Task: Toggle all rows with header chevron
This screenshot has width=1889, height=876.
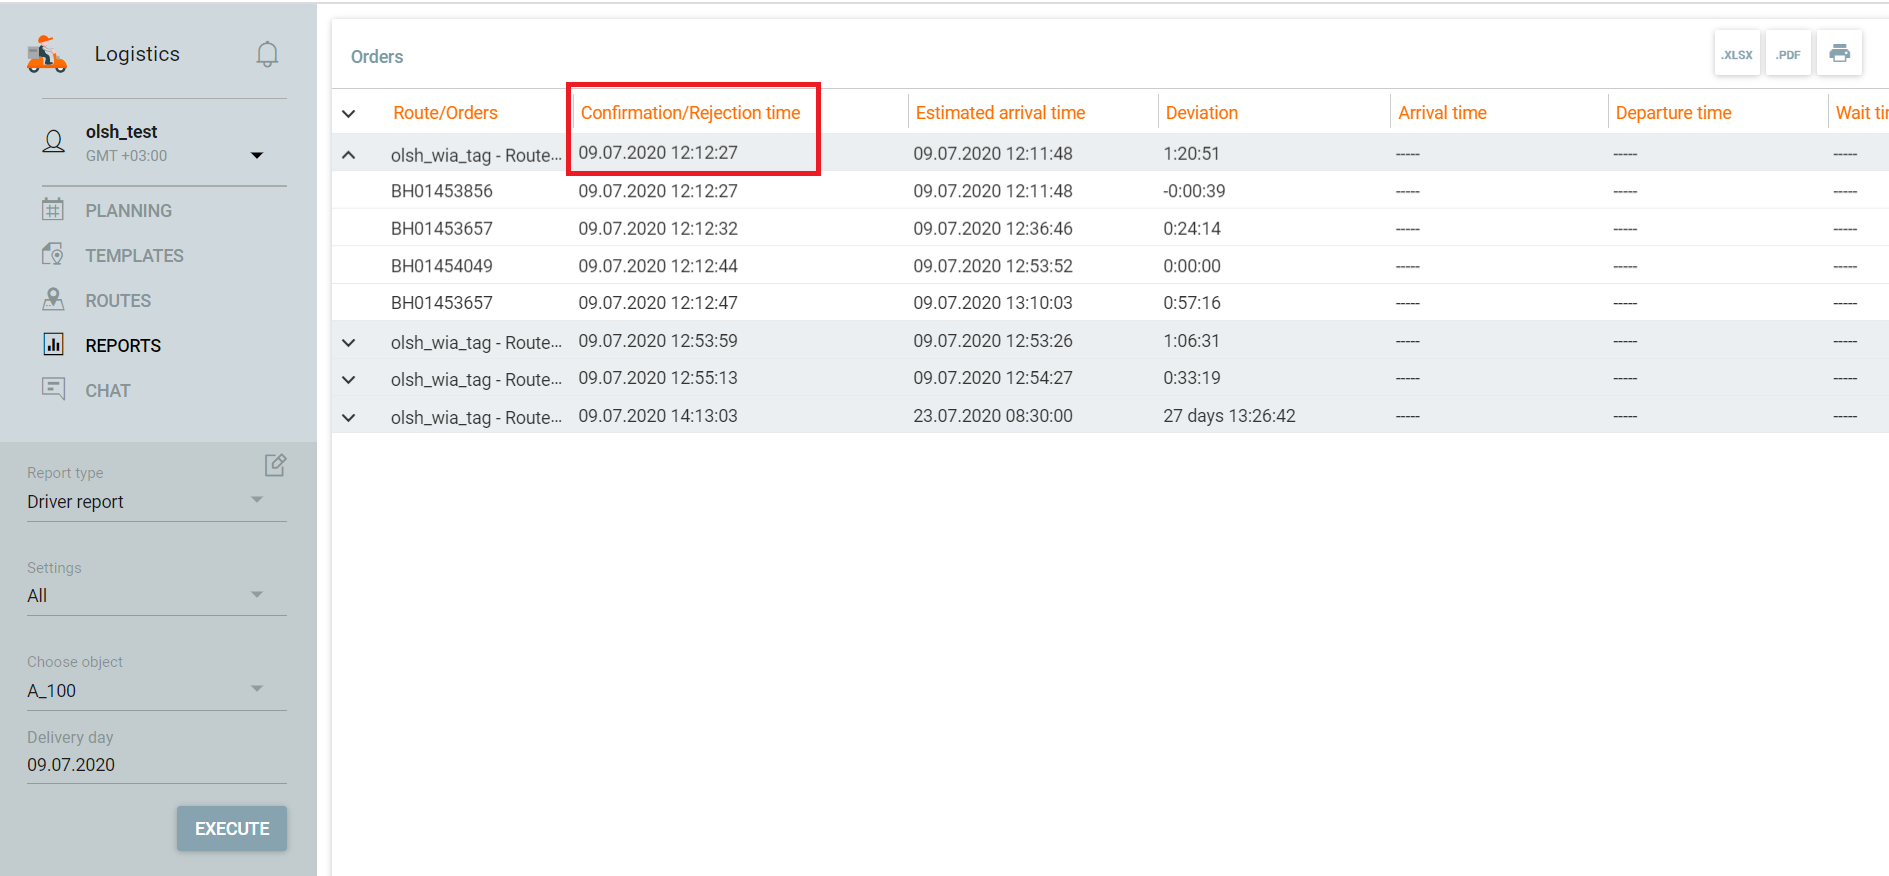Action: point(349,114)
